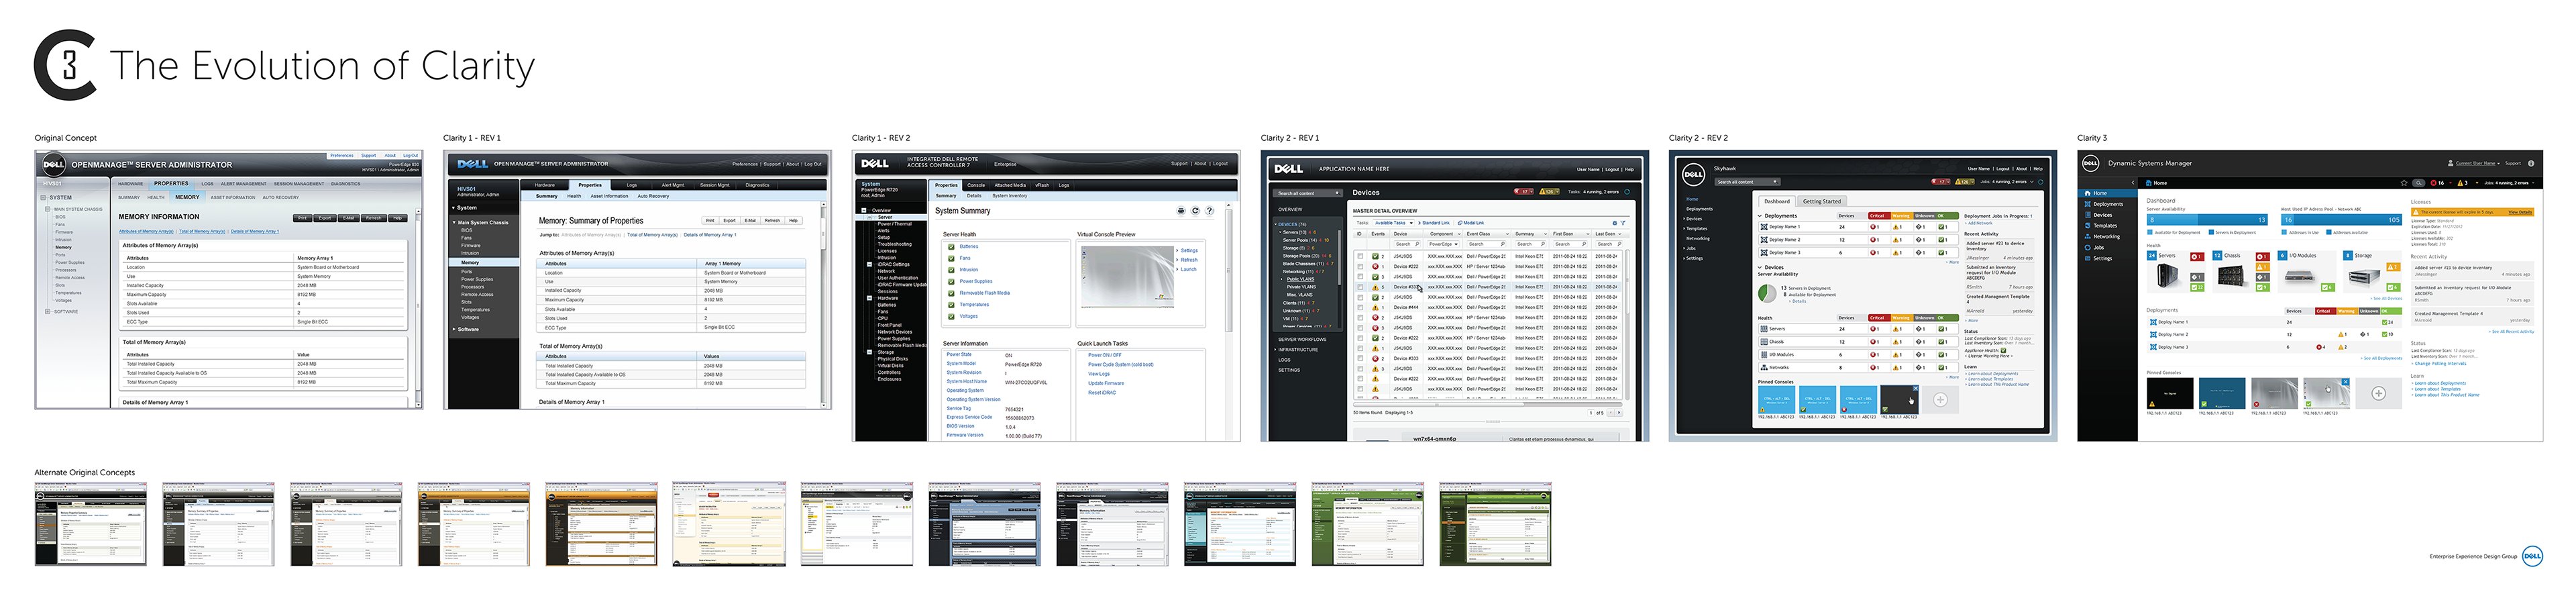The width and height of the screenshot is (2576, 596).
Task: Select Memory in Clarity 1 REV 1 sidebar
Action: pyautogui.click(x=484, y=263)
